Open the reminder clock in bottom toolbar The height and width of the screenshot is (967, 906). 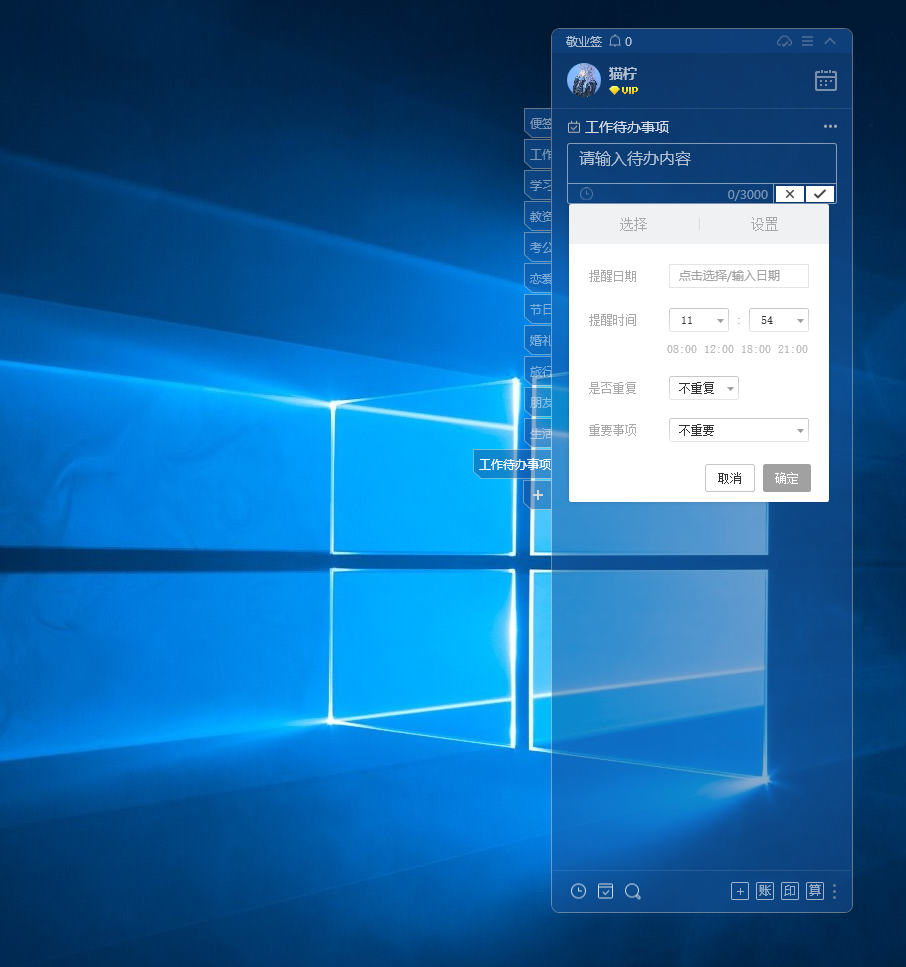coord(578,891)
